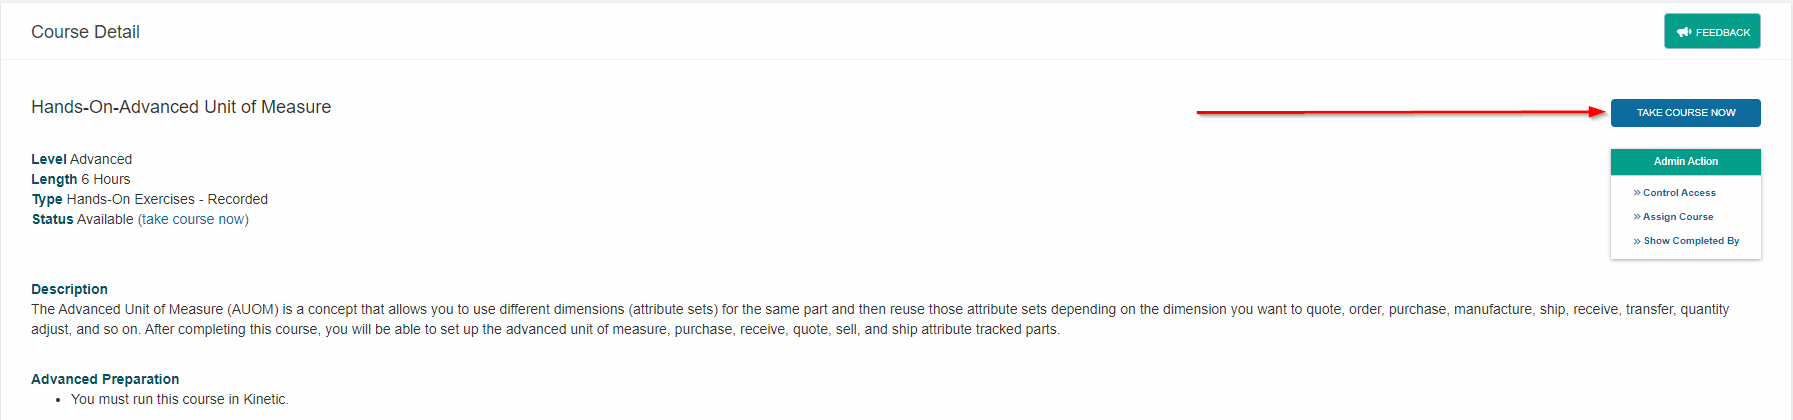Click the megaphone icon in Feedback button
This screenshot has height=420, width=1793.
pyautogui.click(x=1684, y=32)
